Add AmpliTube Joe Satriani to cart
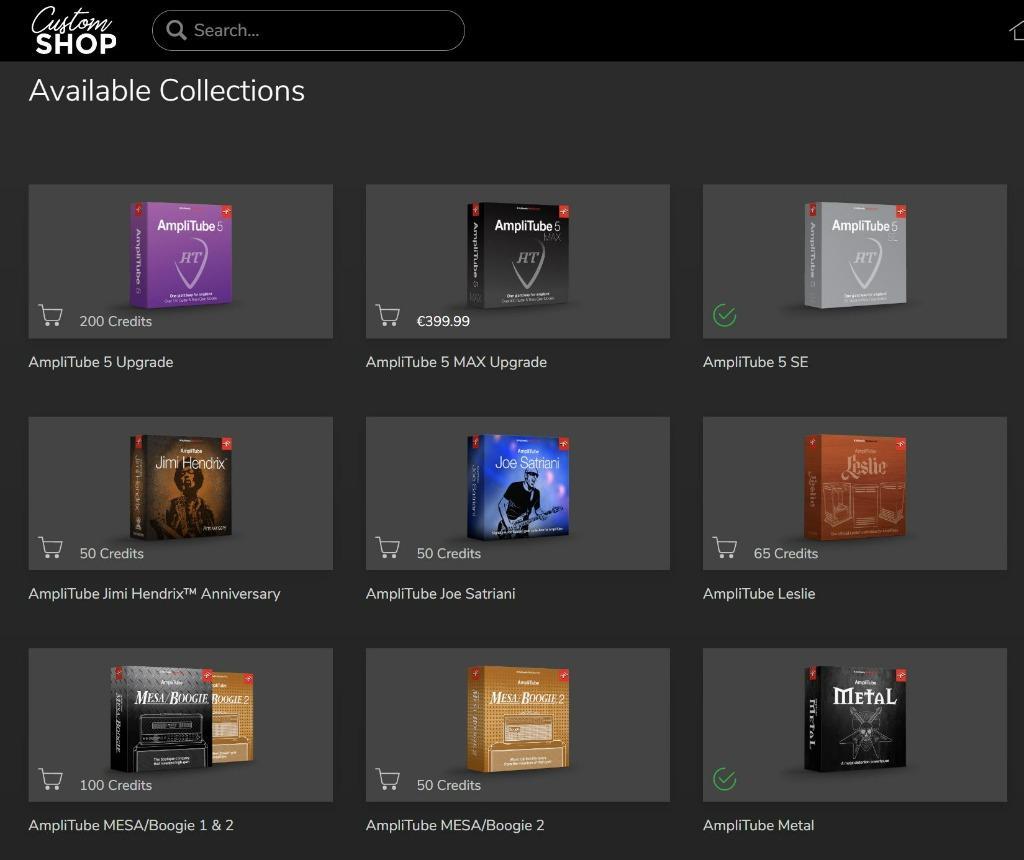This screenshot has width=1024, height=860. coord(388,548)
